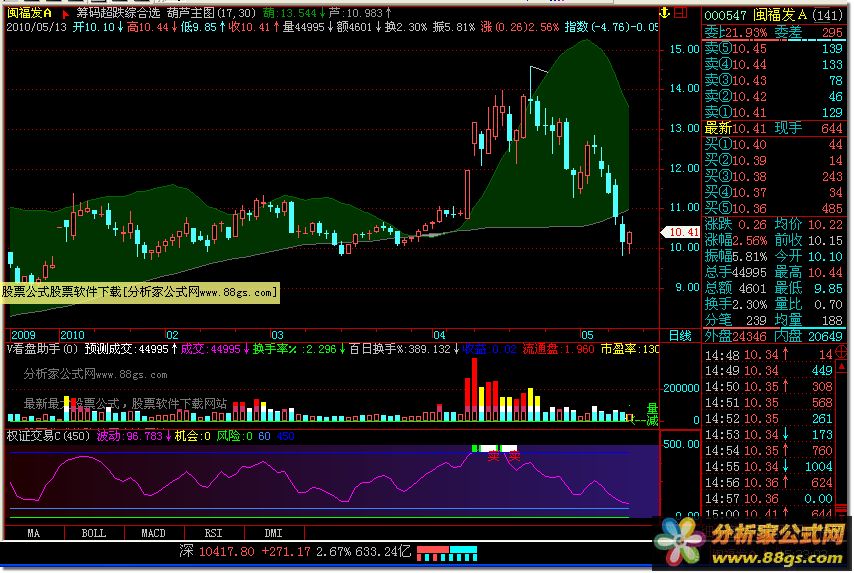Image resolution: width=854 pixels, height=573 pixels.
Task: Select the 卖③ 10.43 order row
Action: click(x=773, y=81)
